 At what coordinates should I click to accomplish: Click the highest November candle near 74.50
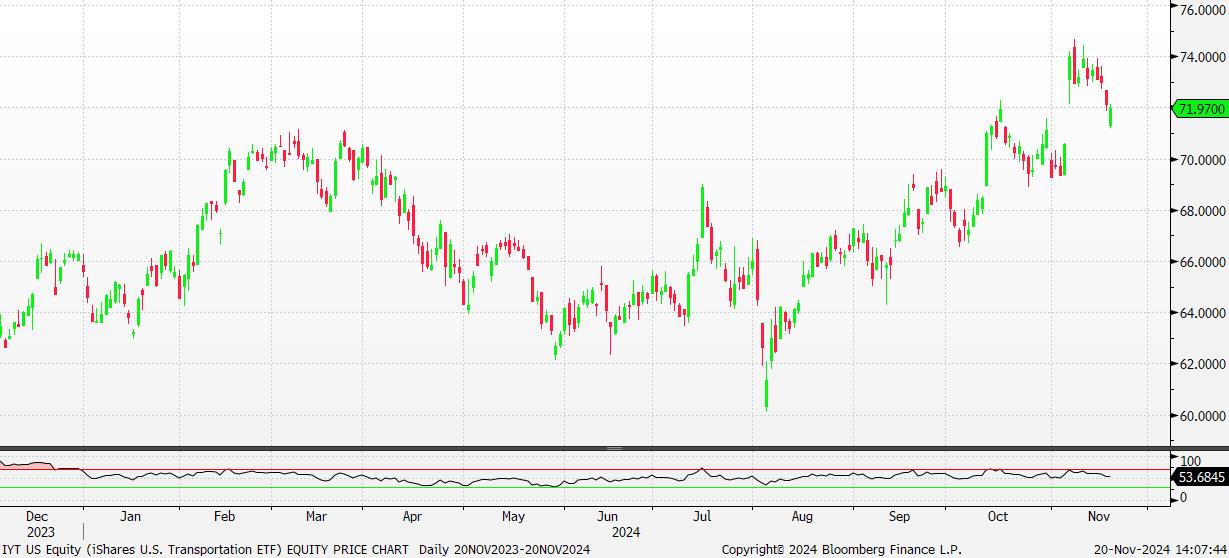tap(1075, 62)
